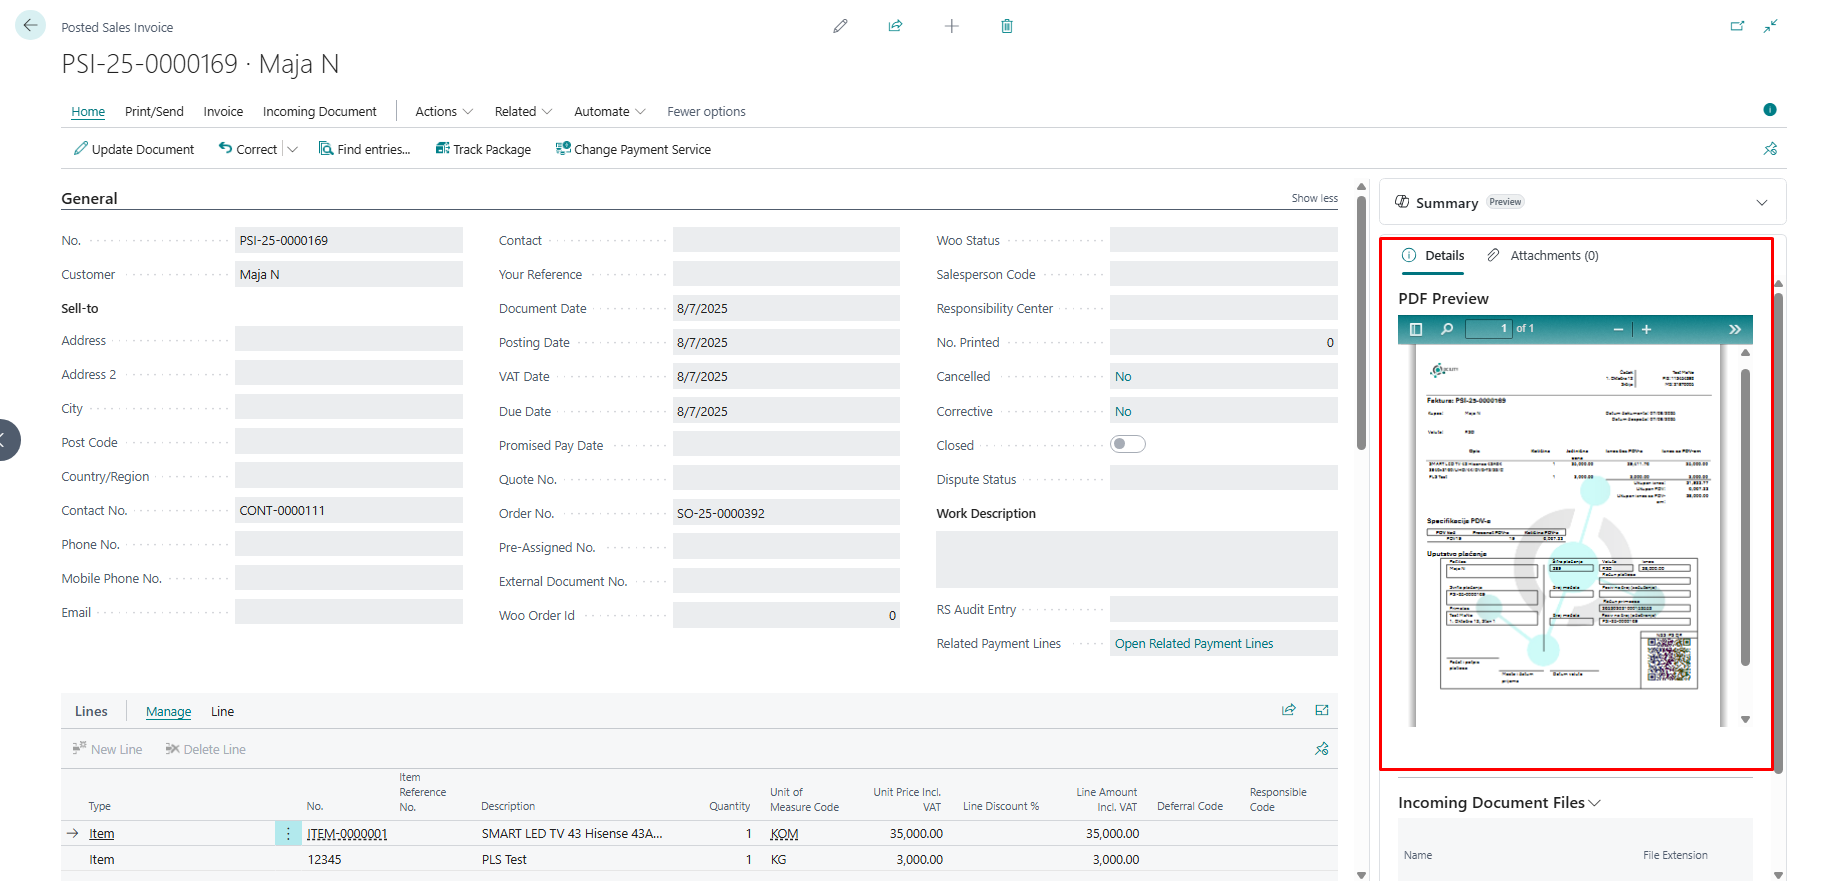Open the Invoice menu
The image size is (1825, 881).
(223, 111)
